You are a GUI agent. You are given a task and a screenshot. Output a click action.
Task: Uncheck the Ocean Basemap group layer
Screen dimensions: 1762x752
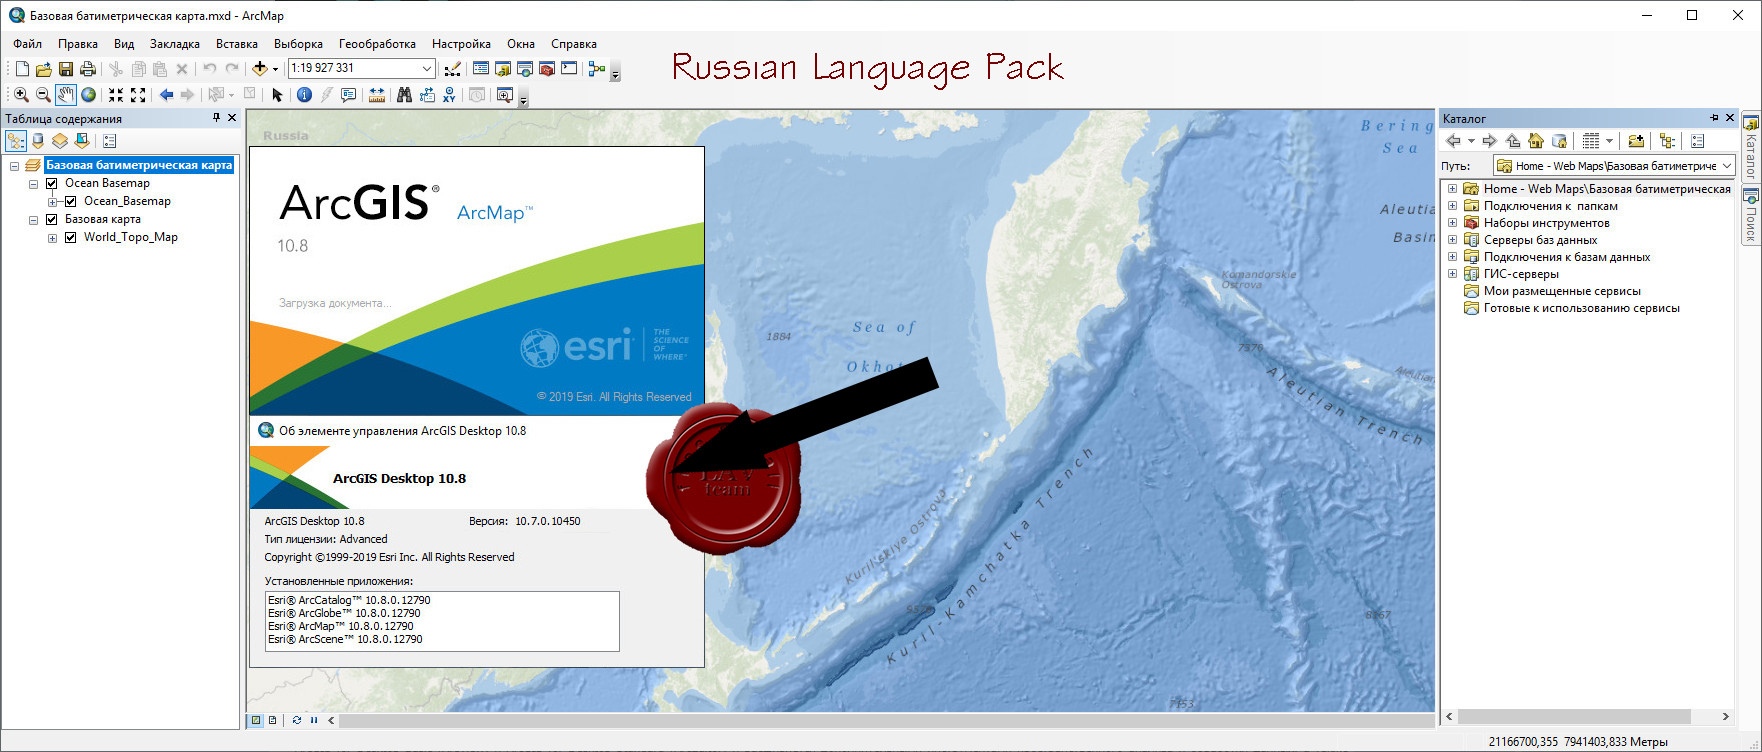pyautogui.click(x=52, y=184)
